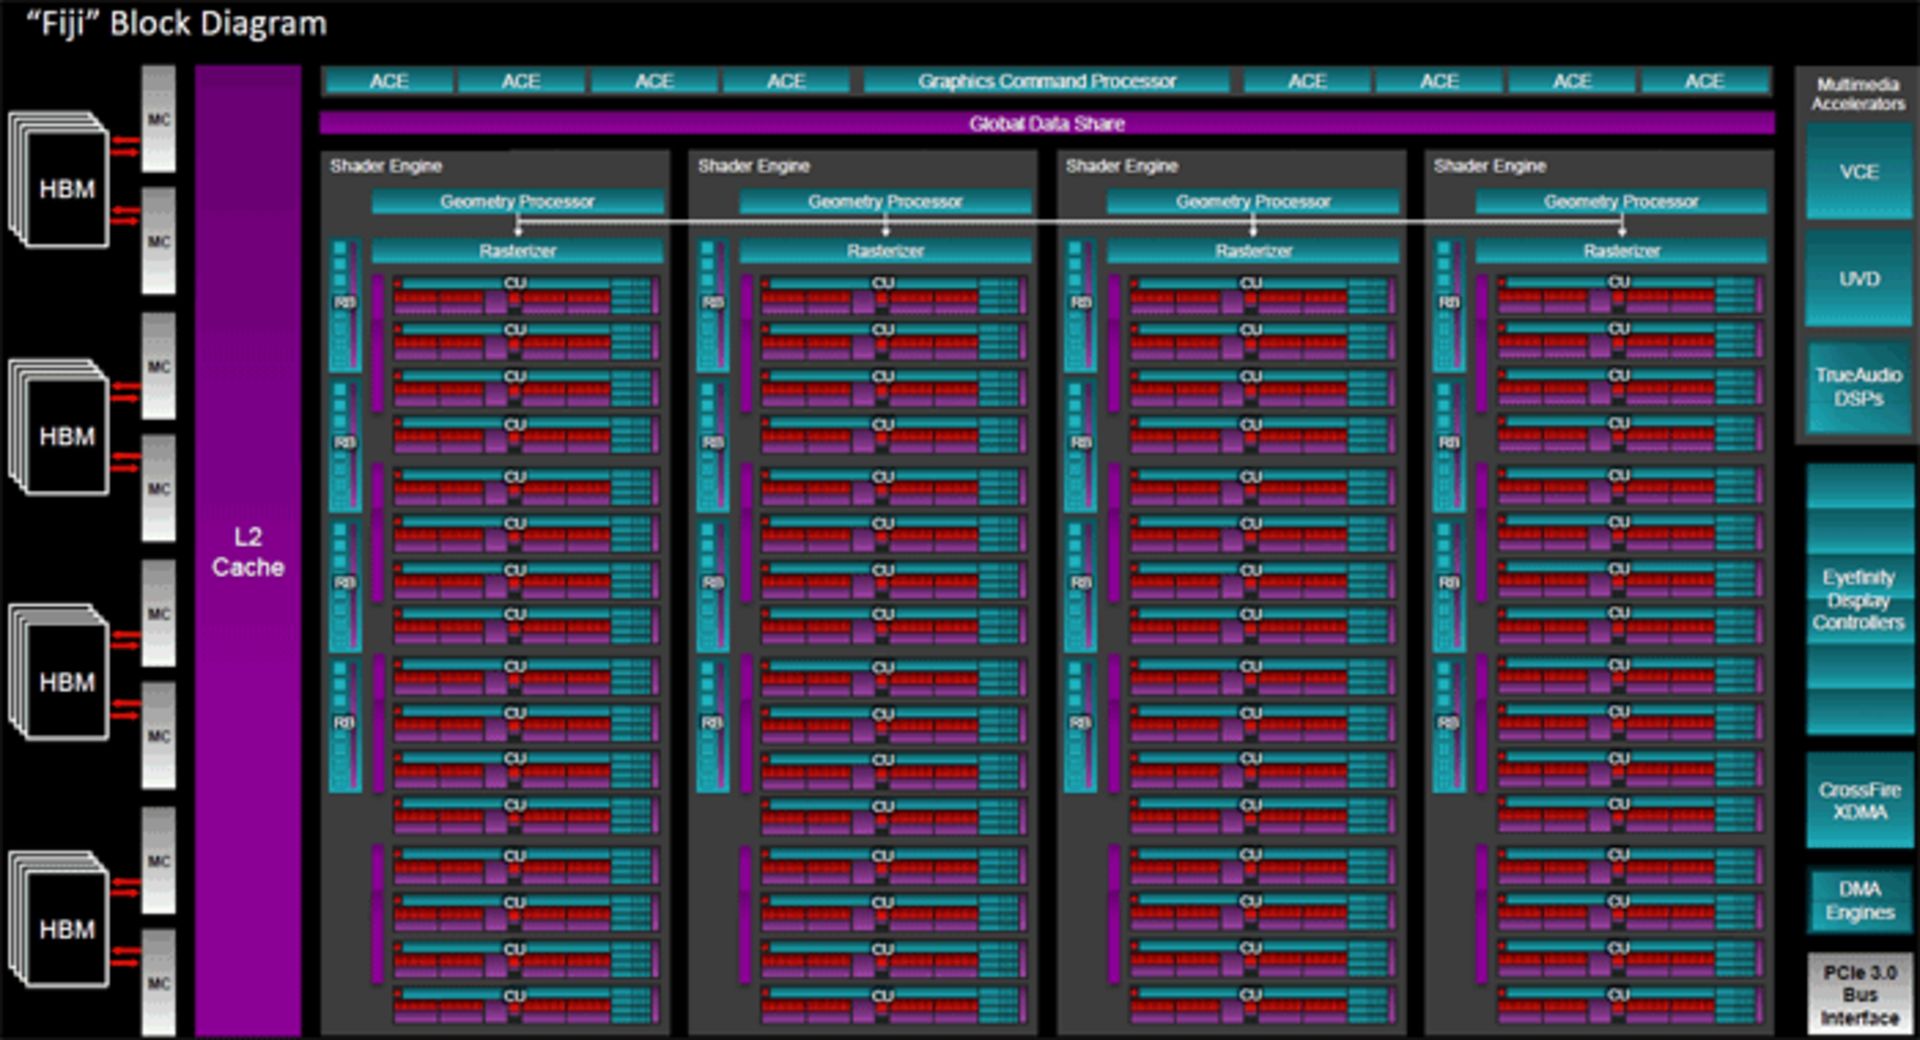Image resolution: width=1920 pixels, height=1040 pixels.
Task: Click Rasterizer in the third Shader Engine
Action: point(1253,250)
